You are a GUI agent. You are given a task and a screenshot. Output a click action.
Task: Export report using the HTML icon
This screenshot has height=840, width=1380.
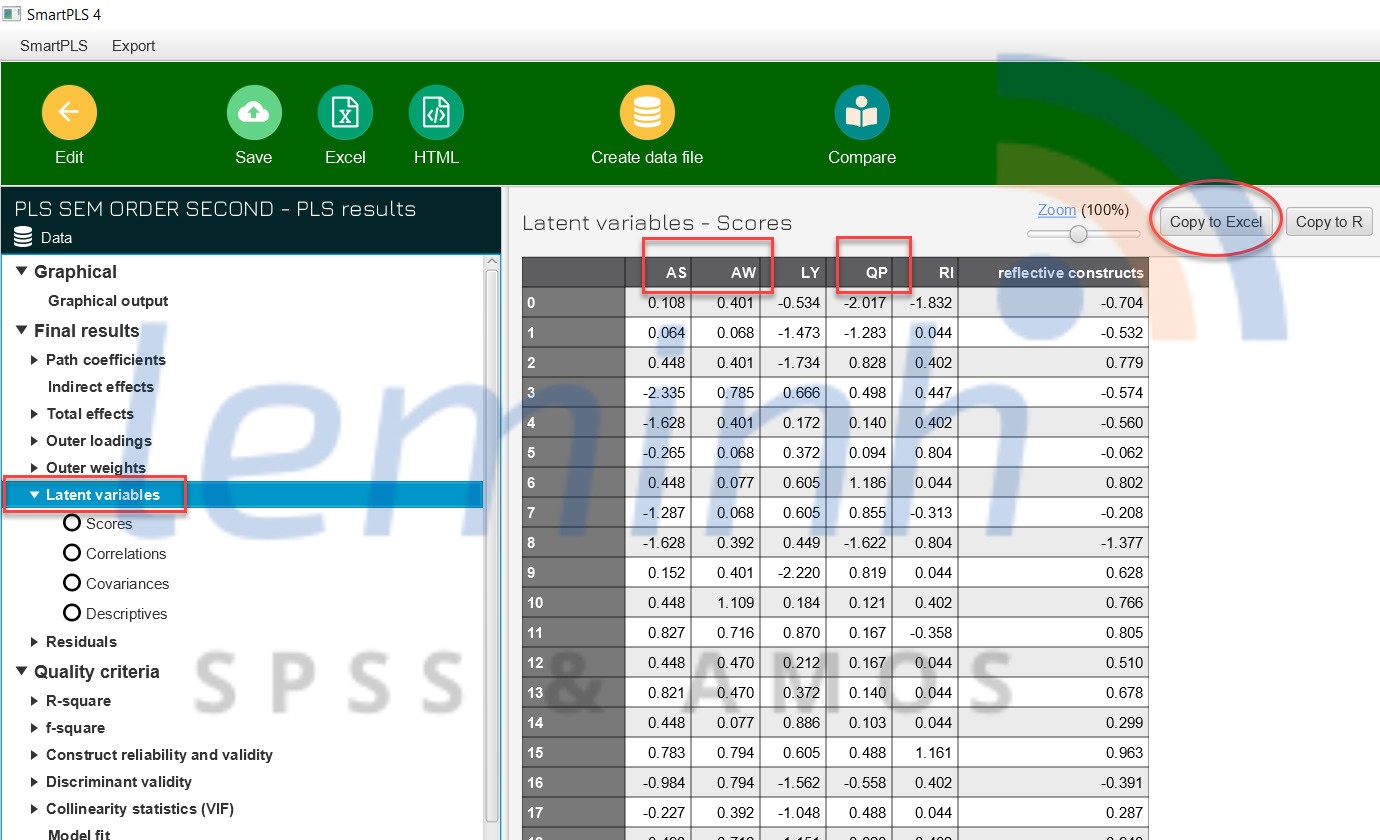436,113
